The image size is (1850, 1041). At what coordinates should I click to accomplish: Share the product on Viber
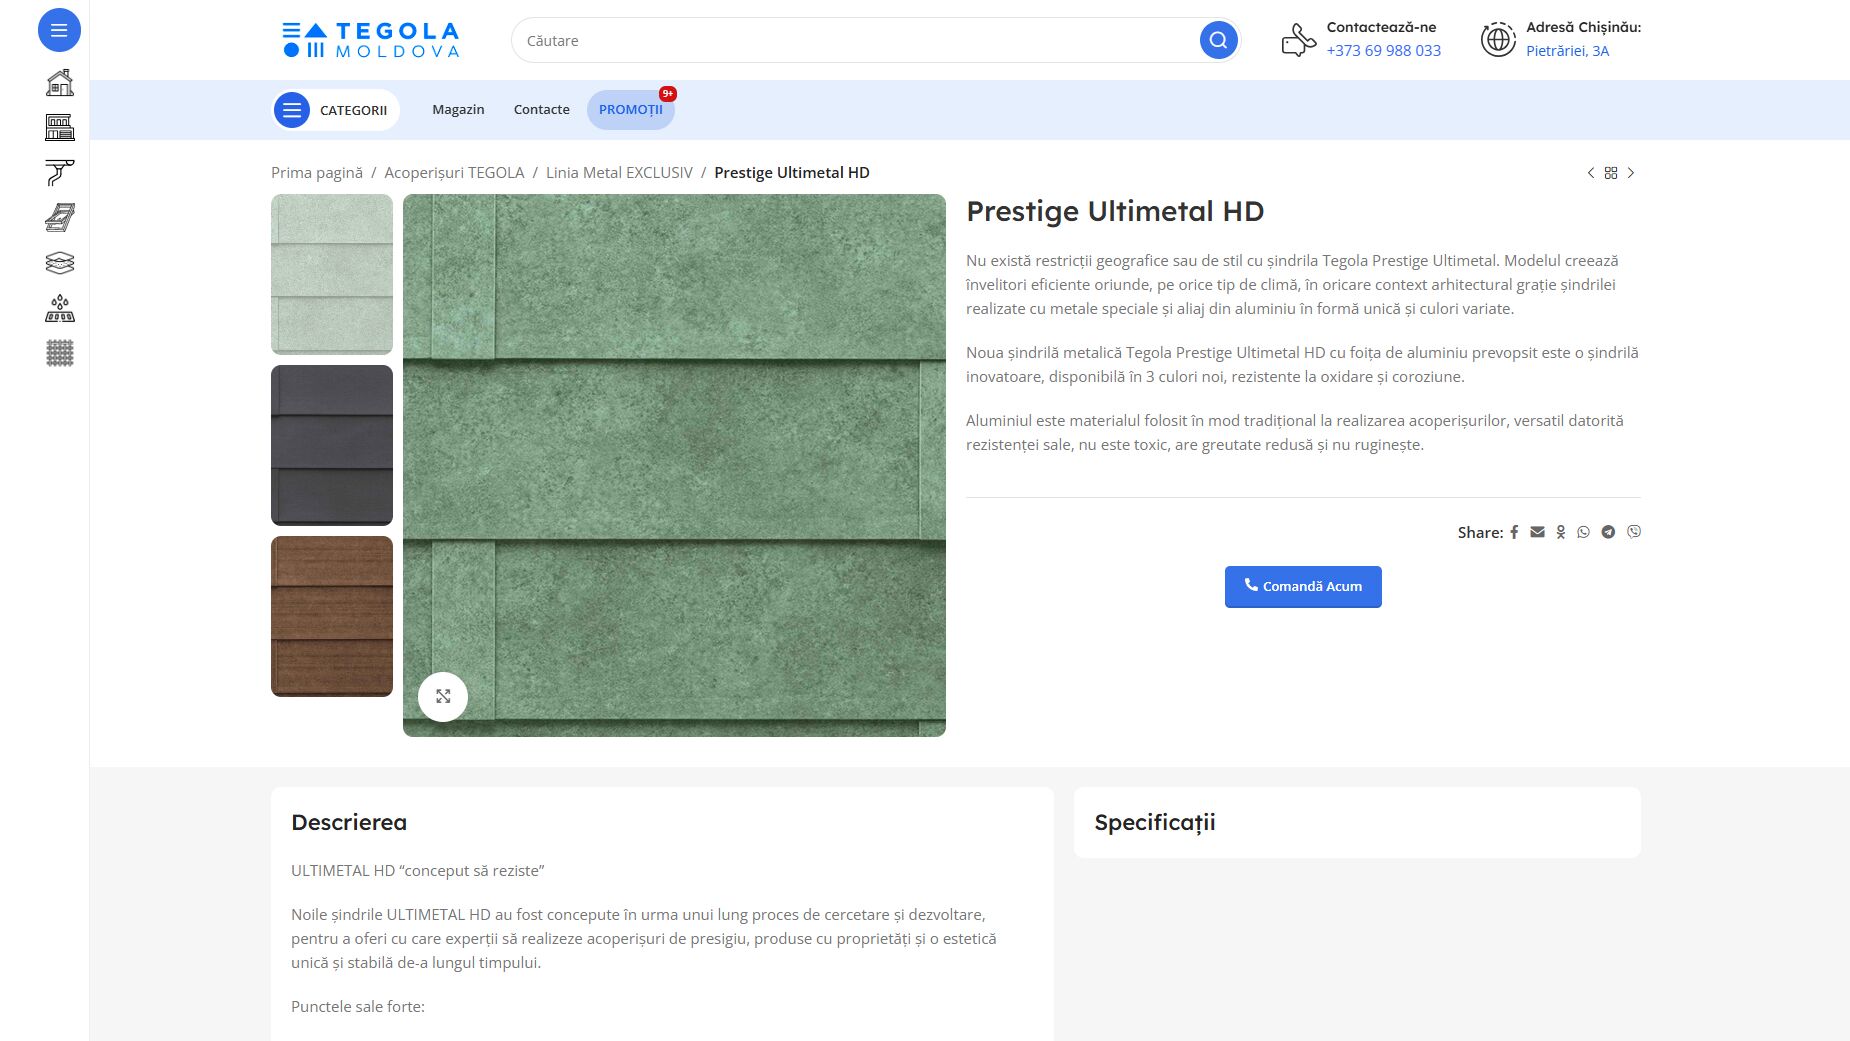point(1634,532)
